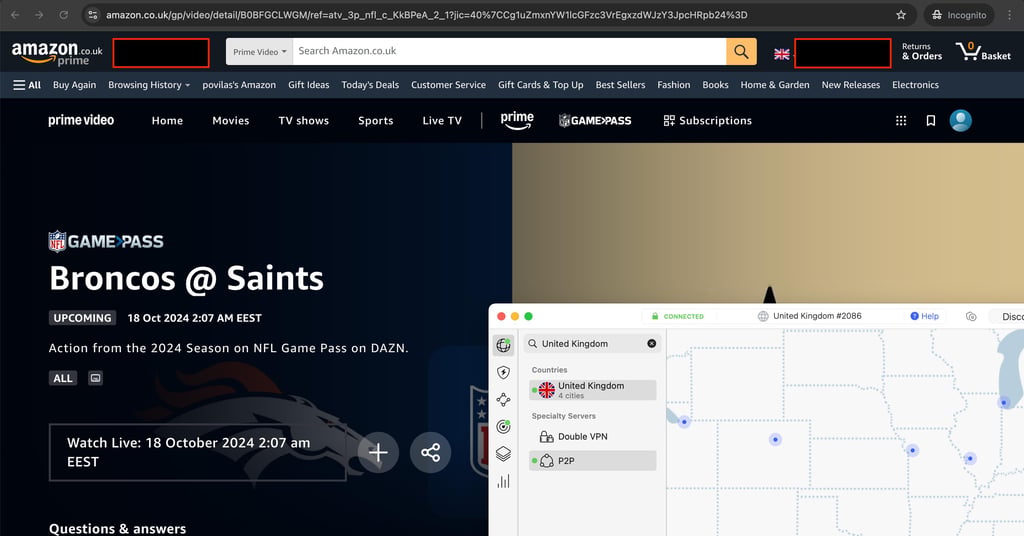Open the Prime Video watchlist bookmark icon
Viewport: 1024px width, 536px height.
(x=931, y=120)
